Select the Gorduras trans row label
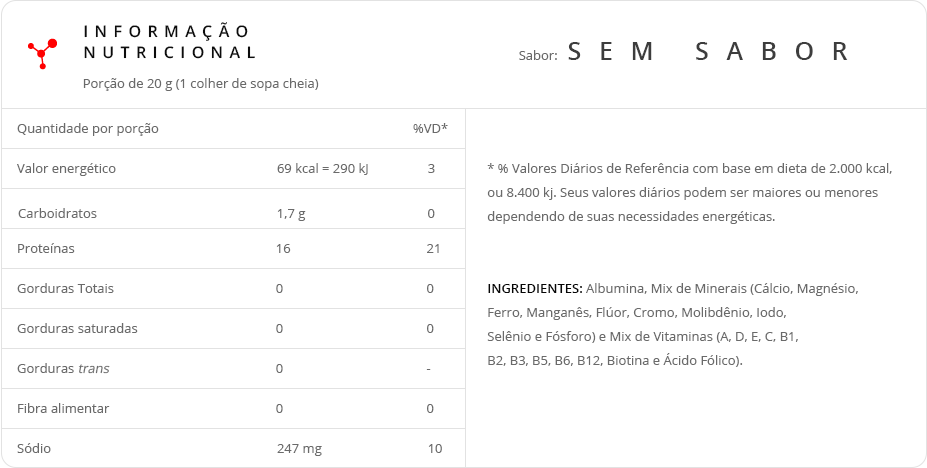This screenshot has width=927, height=468. [63, 369]
